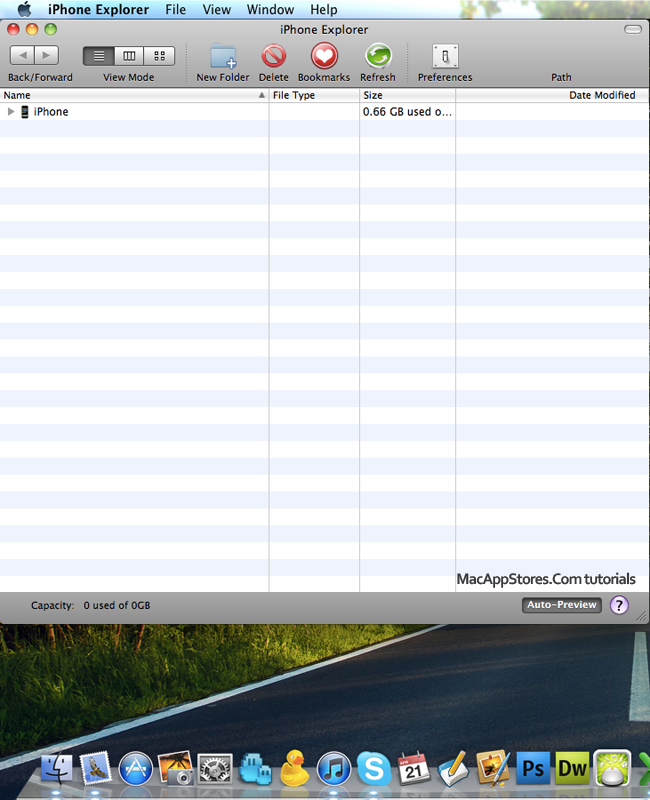The width and height of the screenshot is (650, 800).
Task: Open Photoshop from the Dock
Action: pyautogui.click(x=533, y=768)
